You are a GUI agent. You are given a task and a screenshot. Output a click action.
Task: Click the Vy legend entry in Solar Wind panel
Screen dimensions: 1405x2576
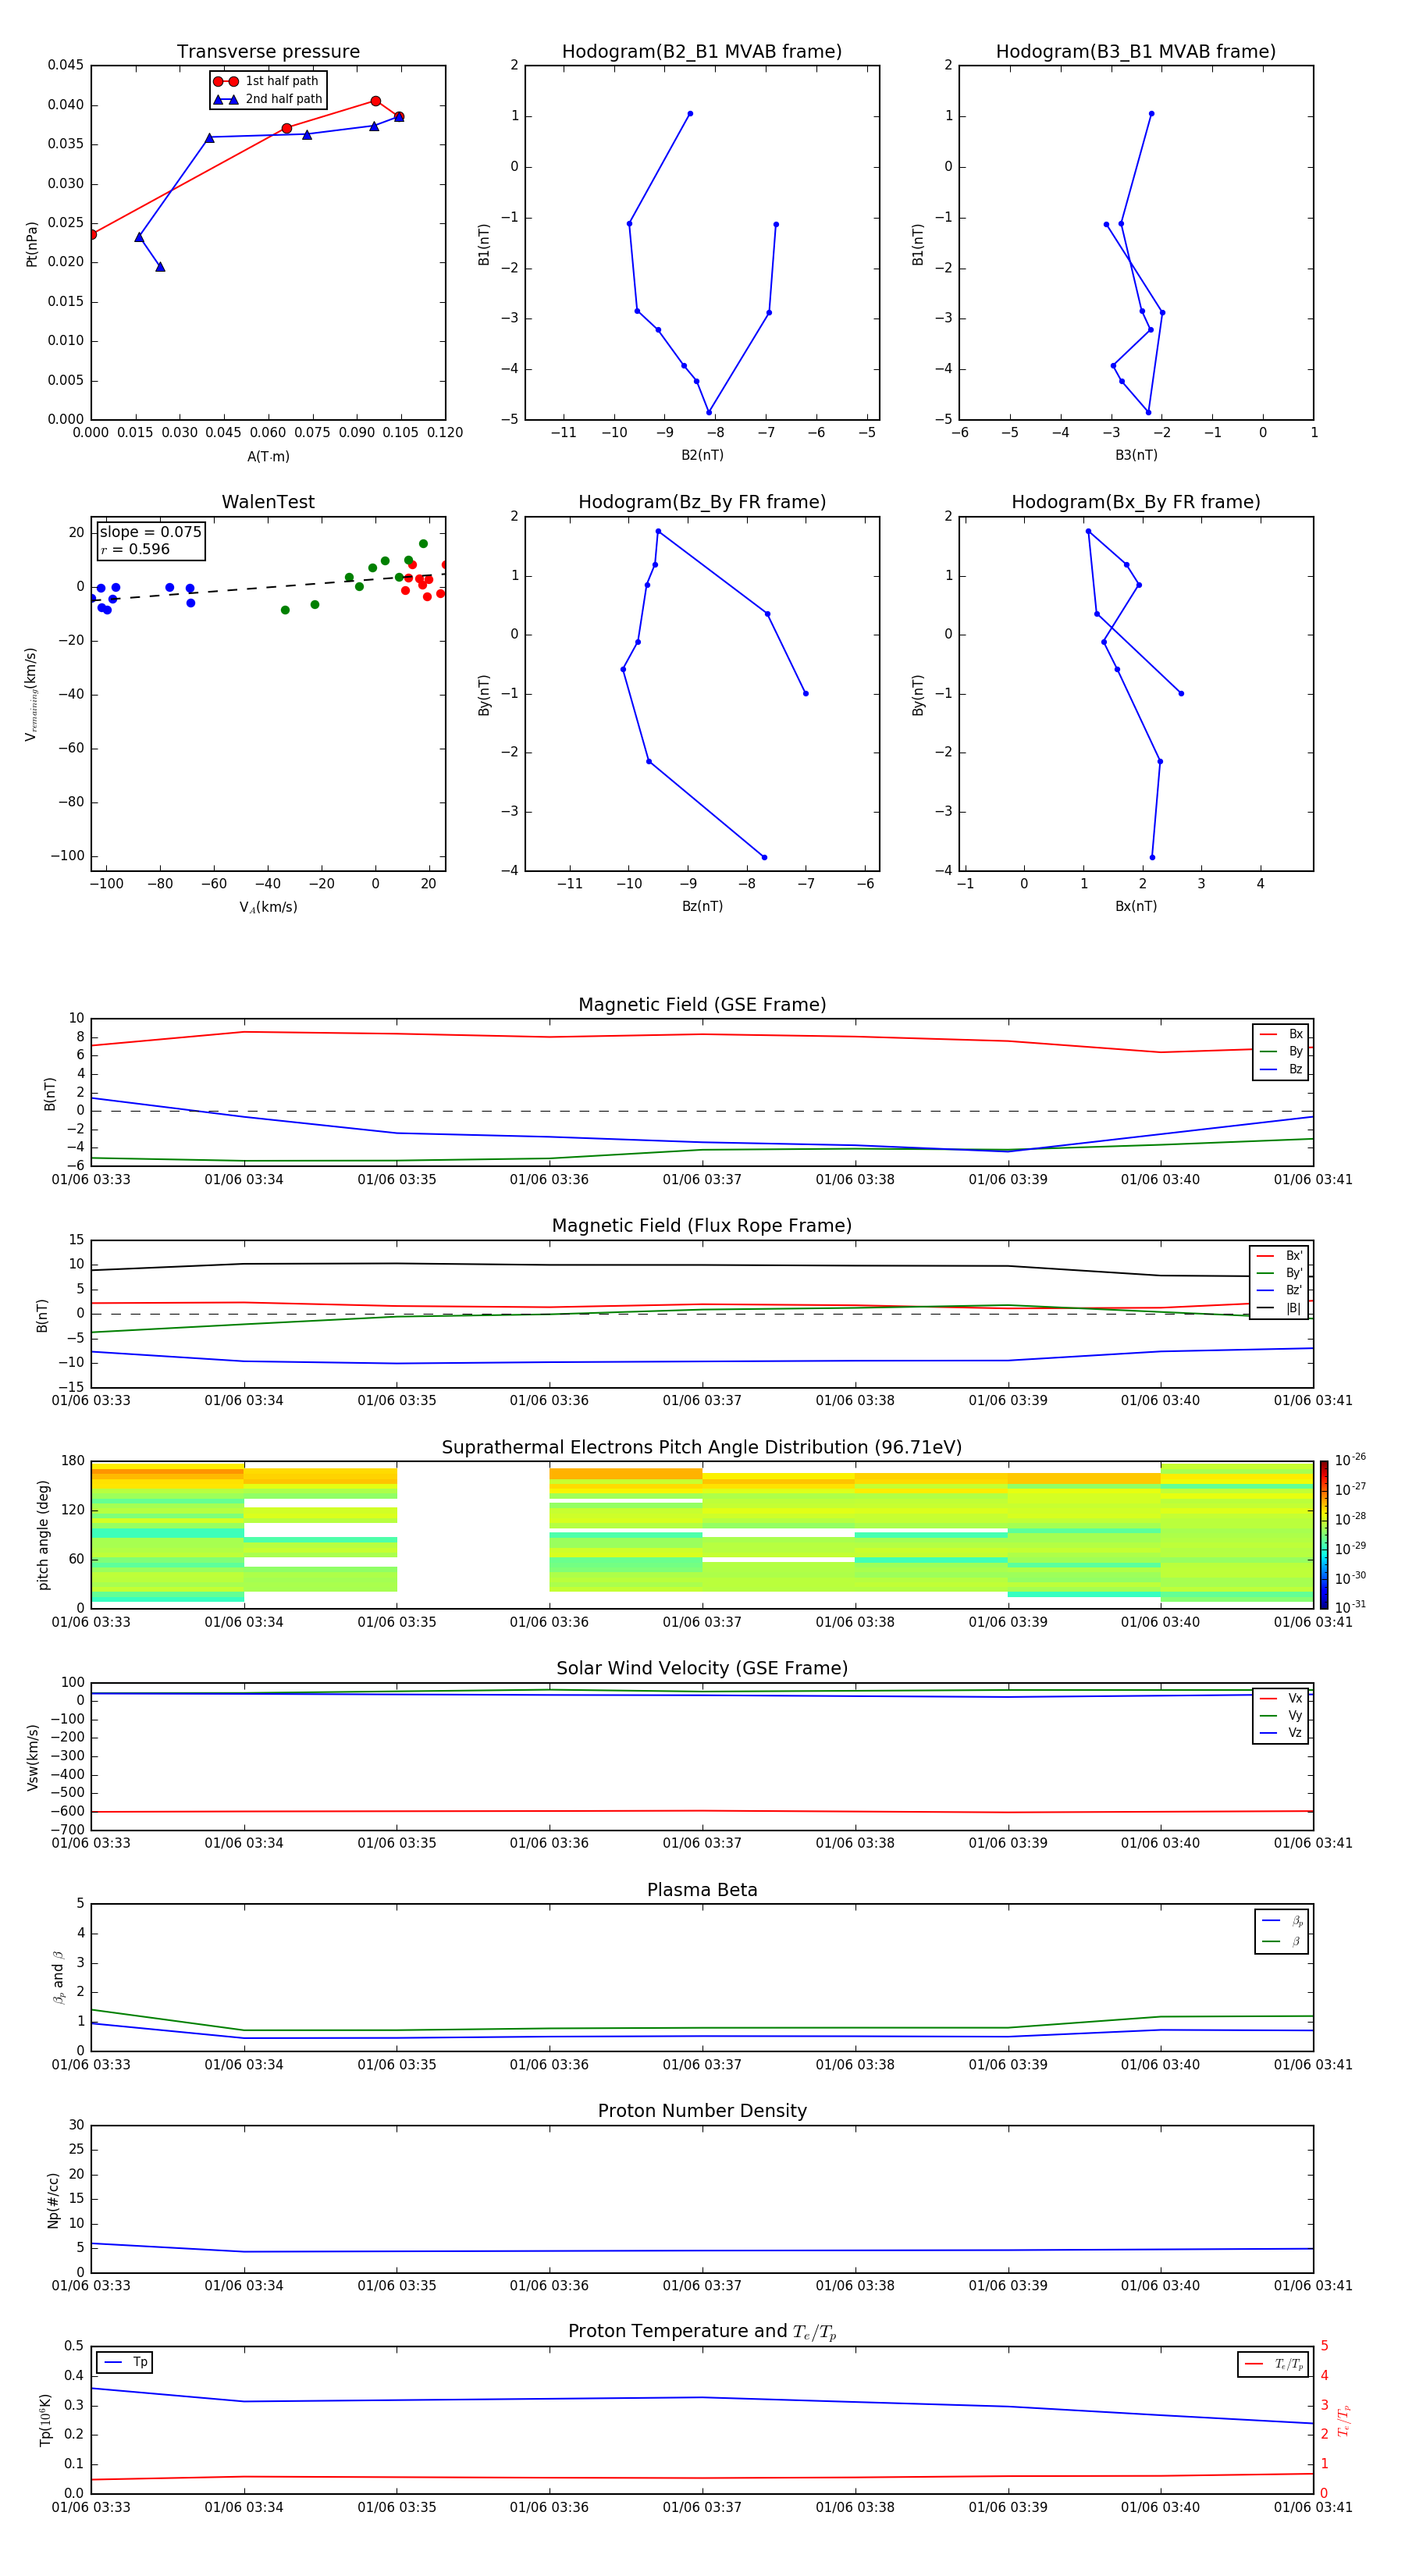point(1281,1716)
